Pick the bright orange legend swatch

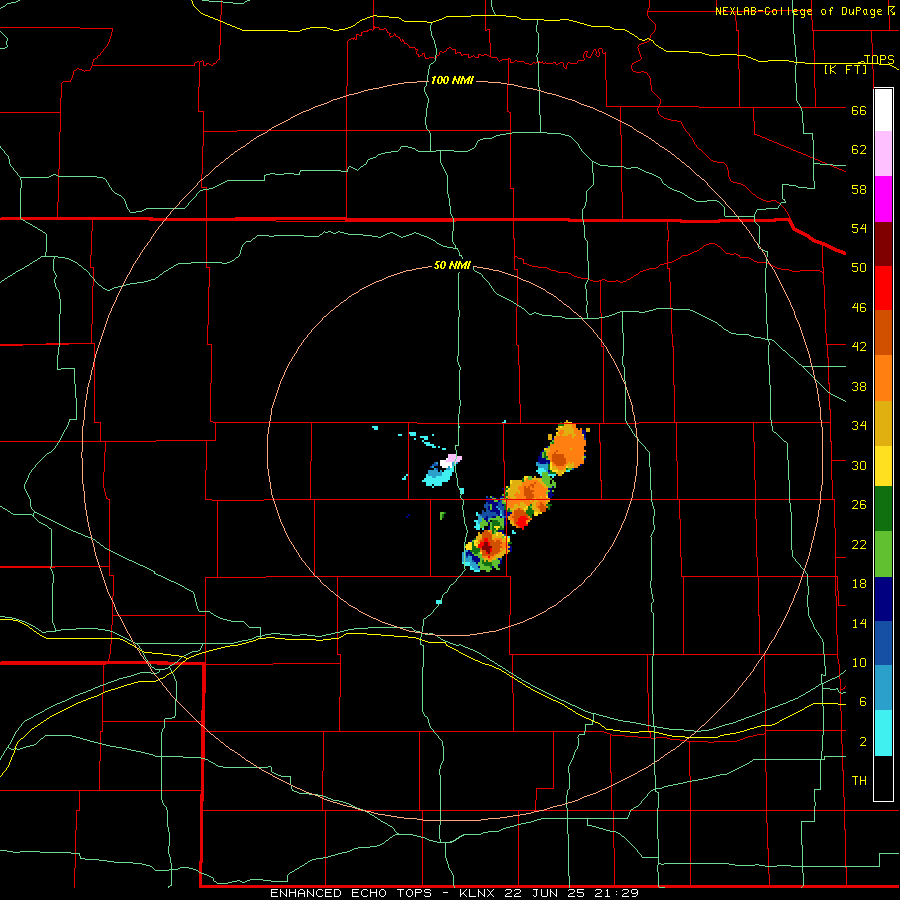pos(883,378)
